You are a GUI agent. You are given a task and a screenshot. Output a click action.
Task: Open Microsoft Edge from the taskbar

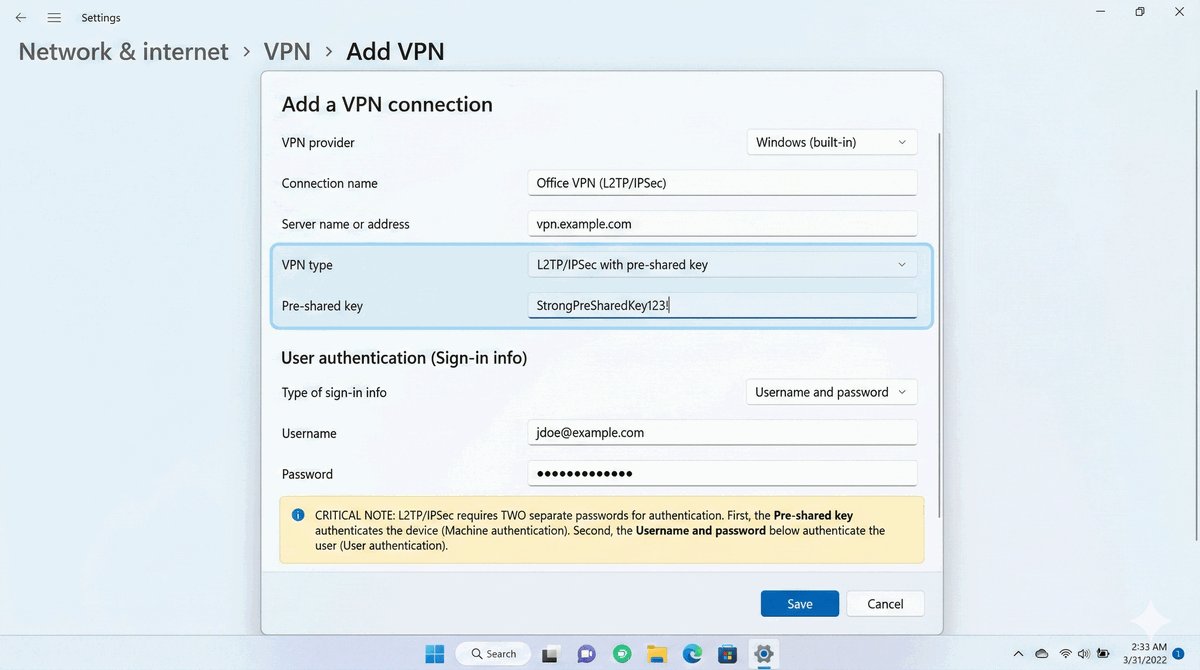point(692,654)
